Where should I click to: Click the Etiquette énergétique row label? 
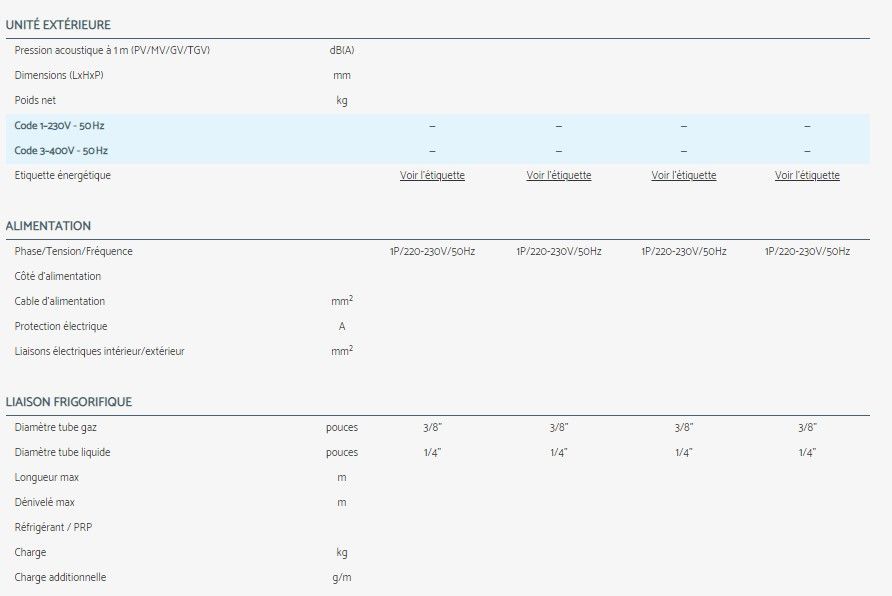pyautogui.click(x=63, y=176)
